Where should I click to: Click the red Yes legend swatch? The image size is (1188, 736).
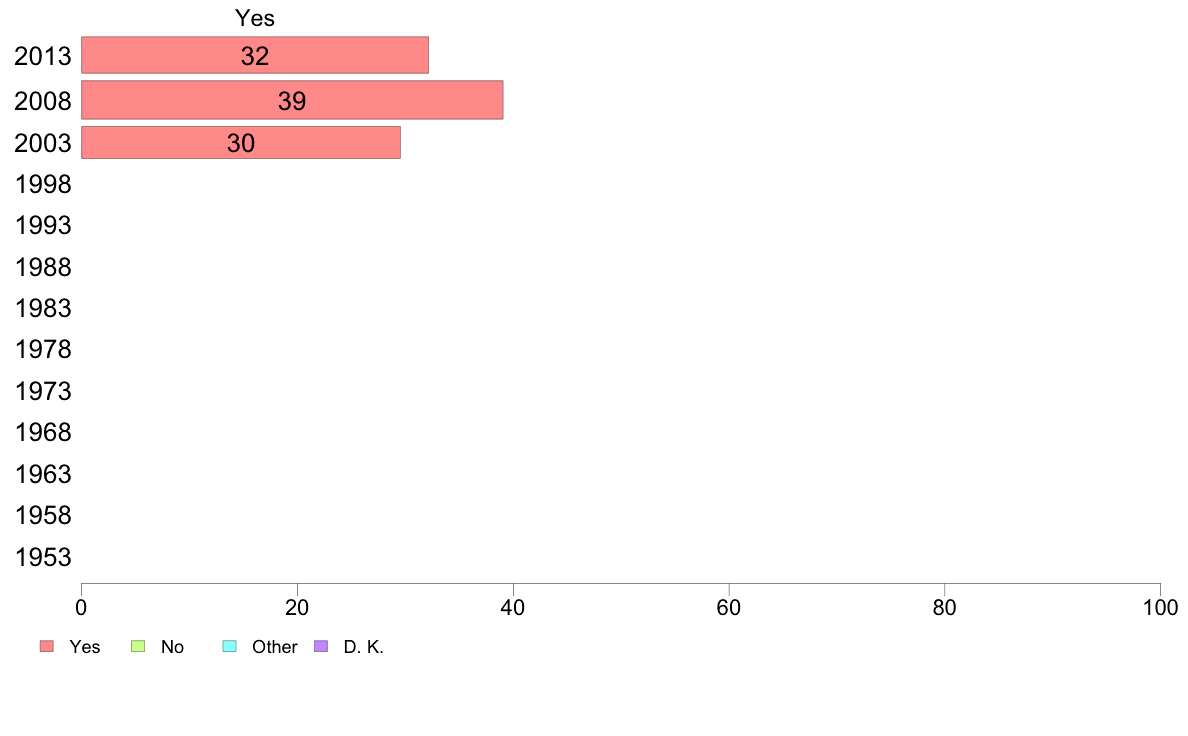pos(47,647)
